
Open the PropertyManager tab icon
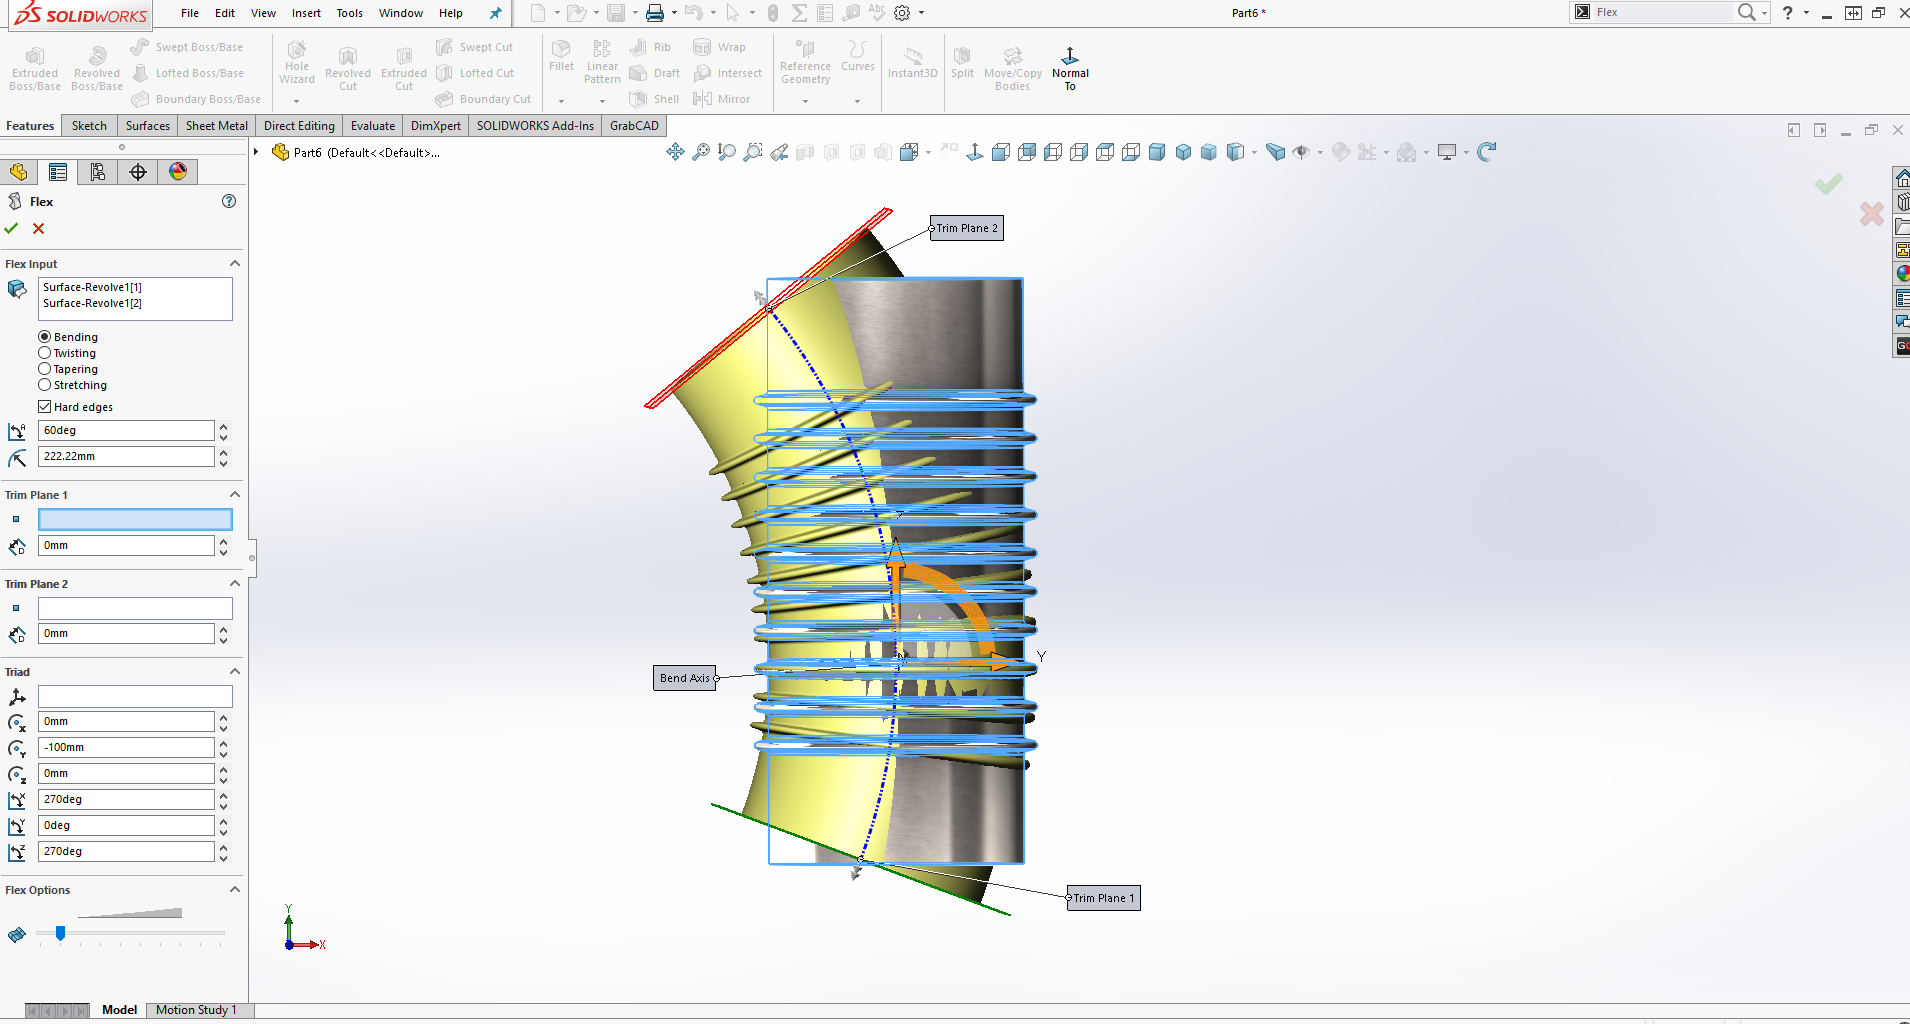(x=58, y=172)
